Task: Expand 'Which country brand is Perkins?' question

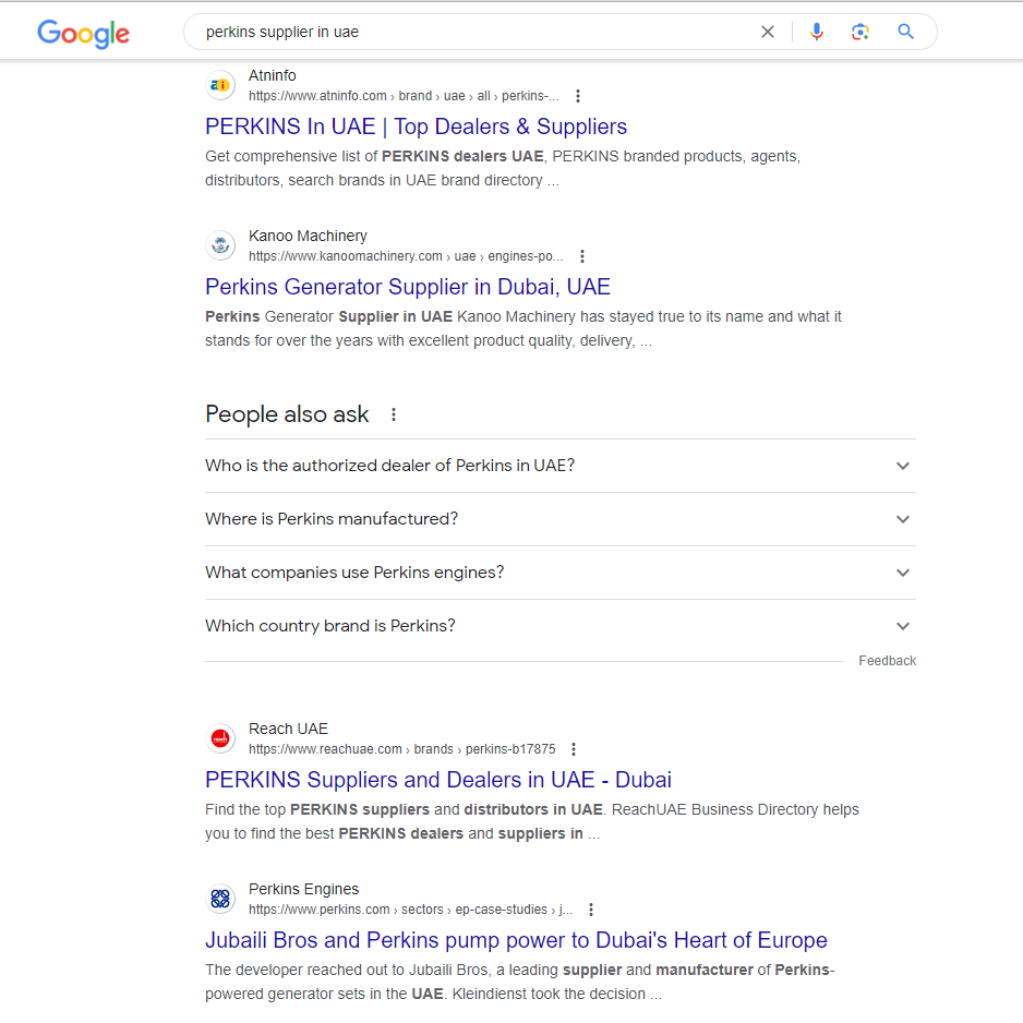Action: click(x=902, y=626)
